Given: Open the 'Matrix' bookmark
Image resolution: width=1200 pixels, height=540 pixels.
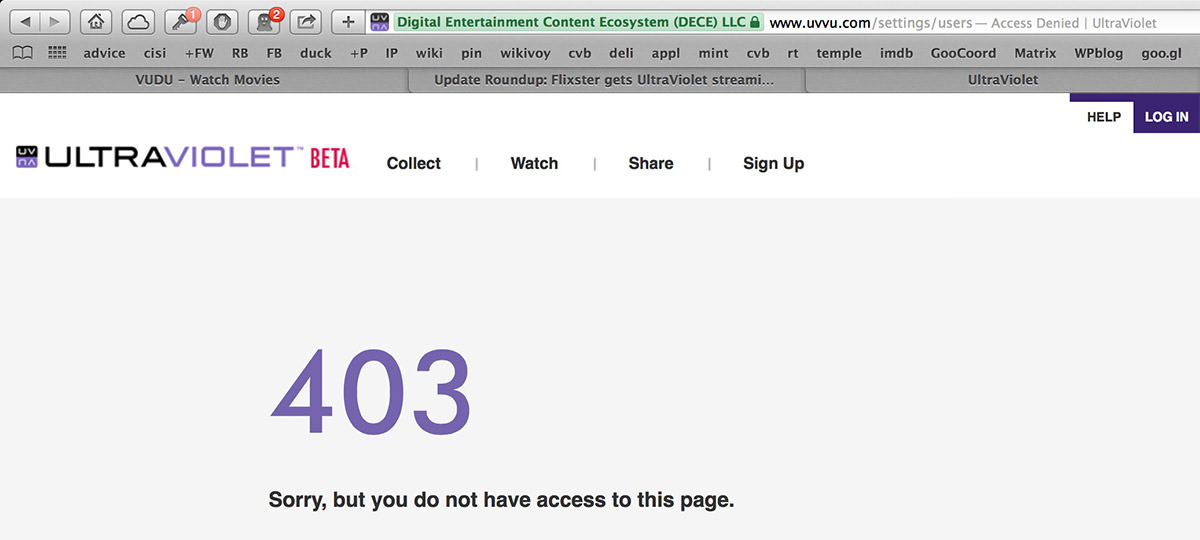Looking at the screenshot, I should tap(1035, 53).
